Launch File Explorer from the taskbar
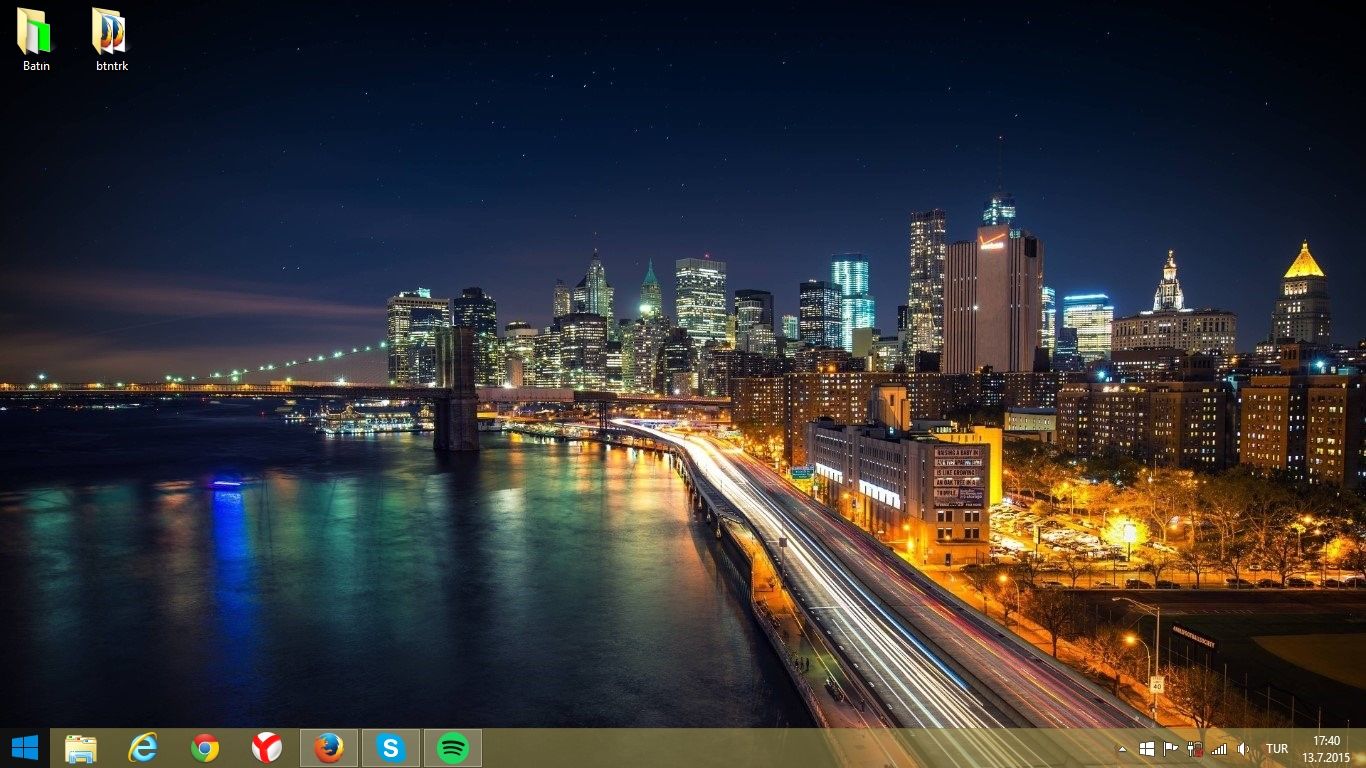1366x768 pixels. coord(81,747)
